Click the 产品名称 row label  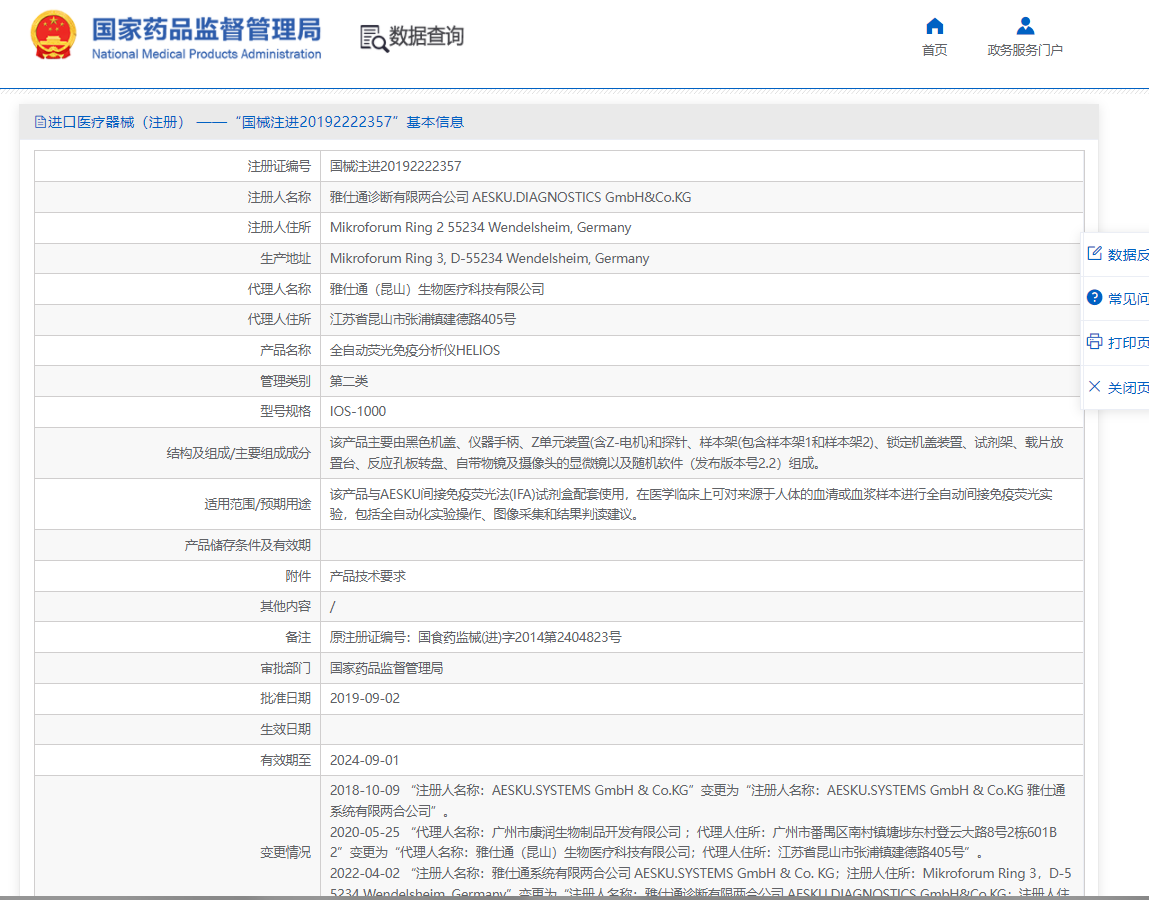(x=286, y=350)
